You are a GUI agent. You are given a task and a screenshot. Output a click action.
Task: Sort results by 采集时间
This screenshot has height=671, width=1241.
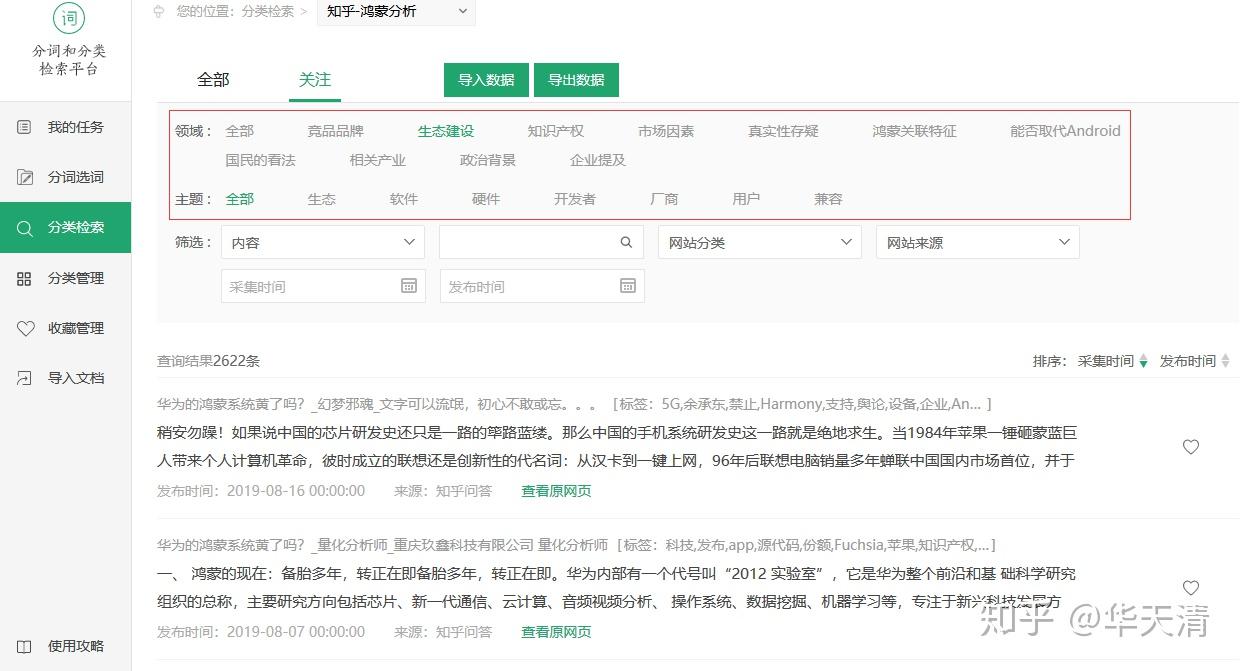point(1112,361)
